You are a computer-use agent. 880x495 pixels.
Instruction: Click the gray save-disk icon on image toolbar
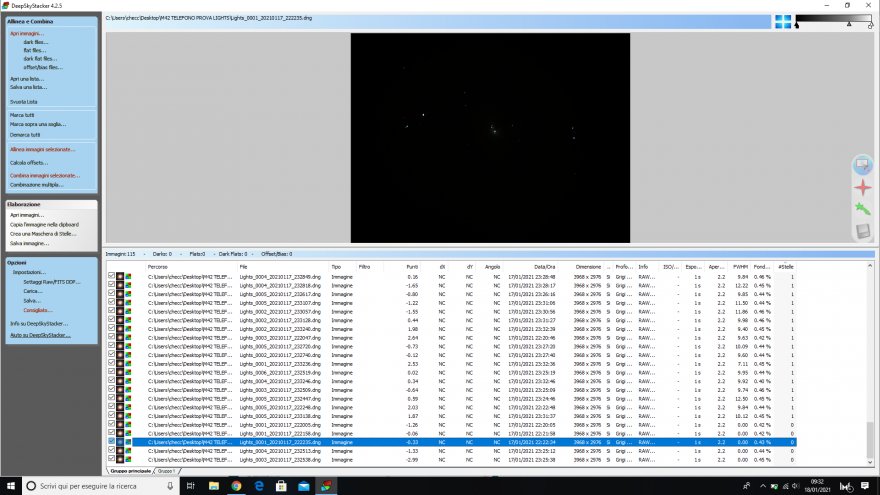862,232
